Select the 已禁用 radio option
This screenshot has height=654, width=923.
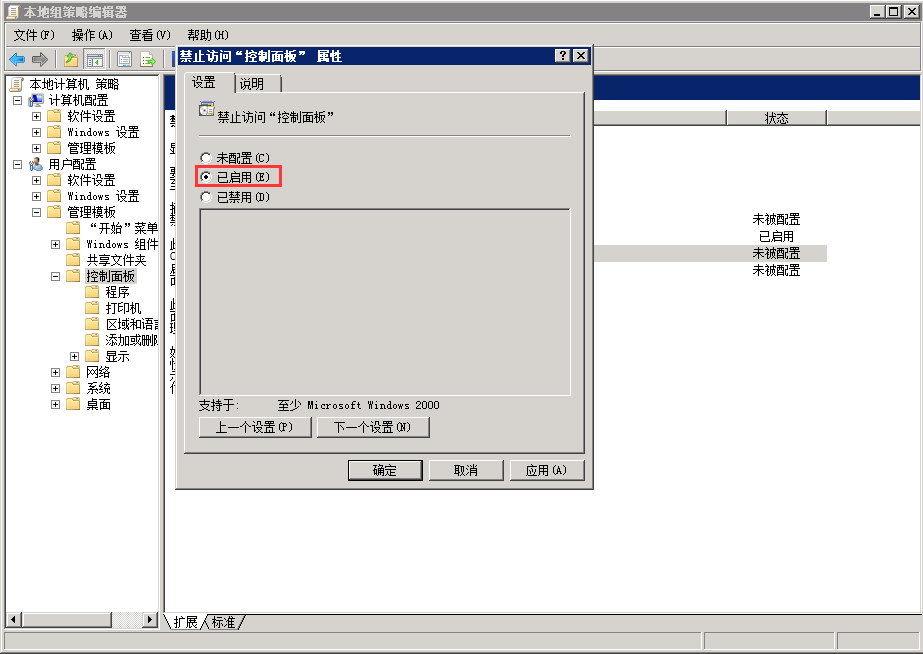tap(206, 197)
